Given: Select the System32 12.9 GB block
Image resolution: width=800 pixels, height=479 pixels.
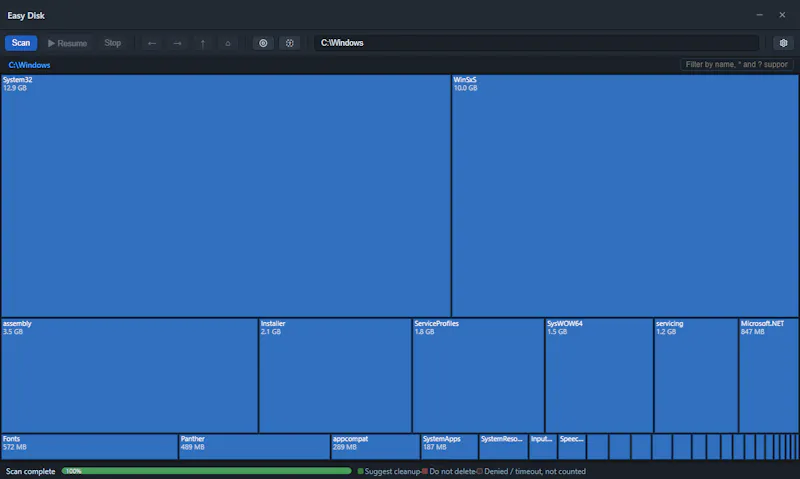Looking at the screenshot, I should pos(226,196).
